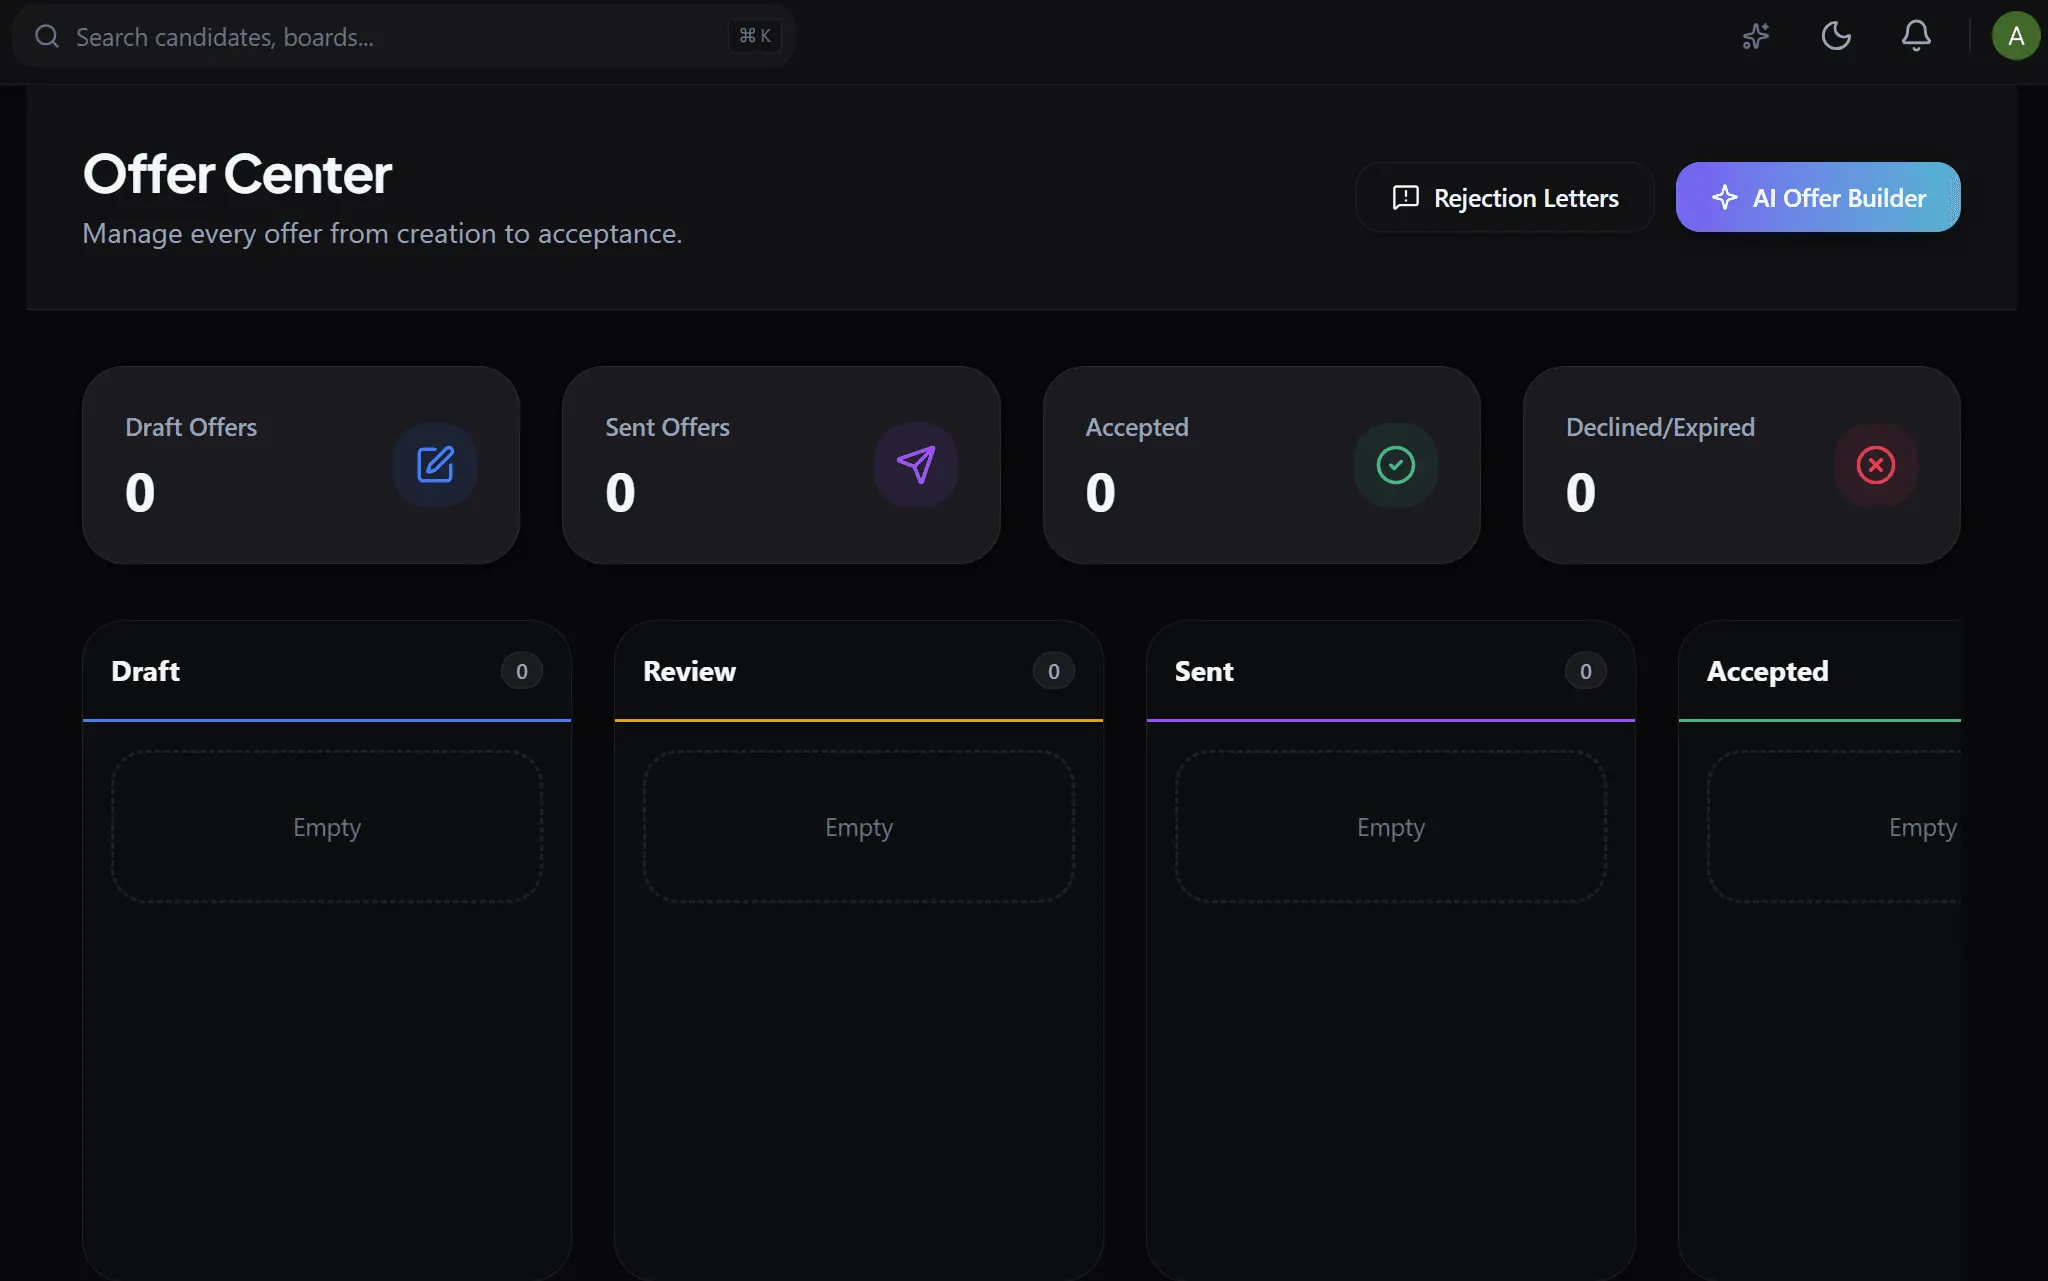Click the search magnifier icon
This screenshot has width=2048, height=1281.
(x=47, y=37)
